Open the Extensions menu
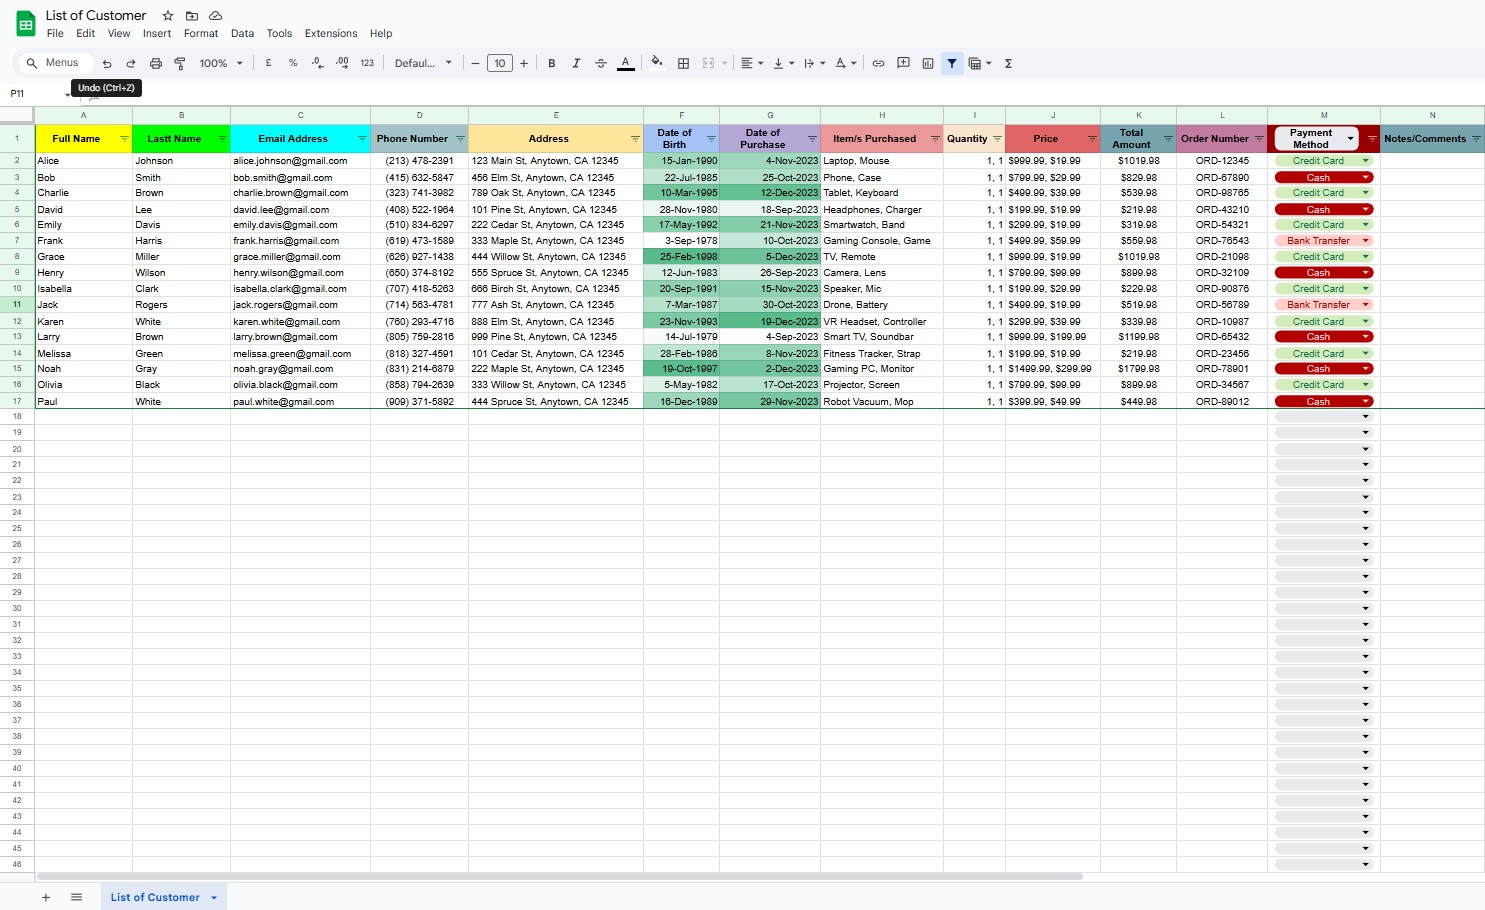 [331, 33]
